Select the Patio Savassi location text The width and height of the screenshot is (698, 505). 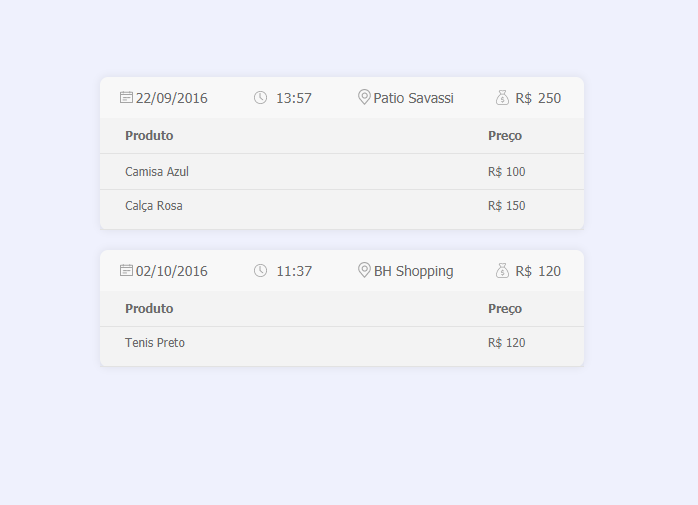(x=414, y=98)
